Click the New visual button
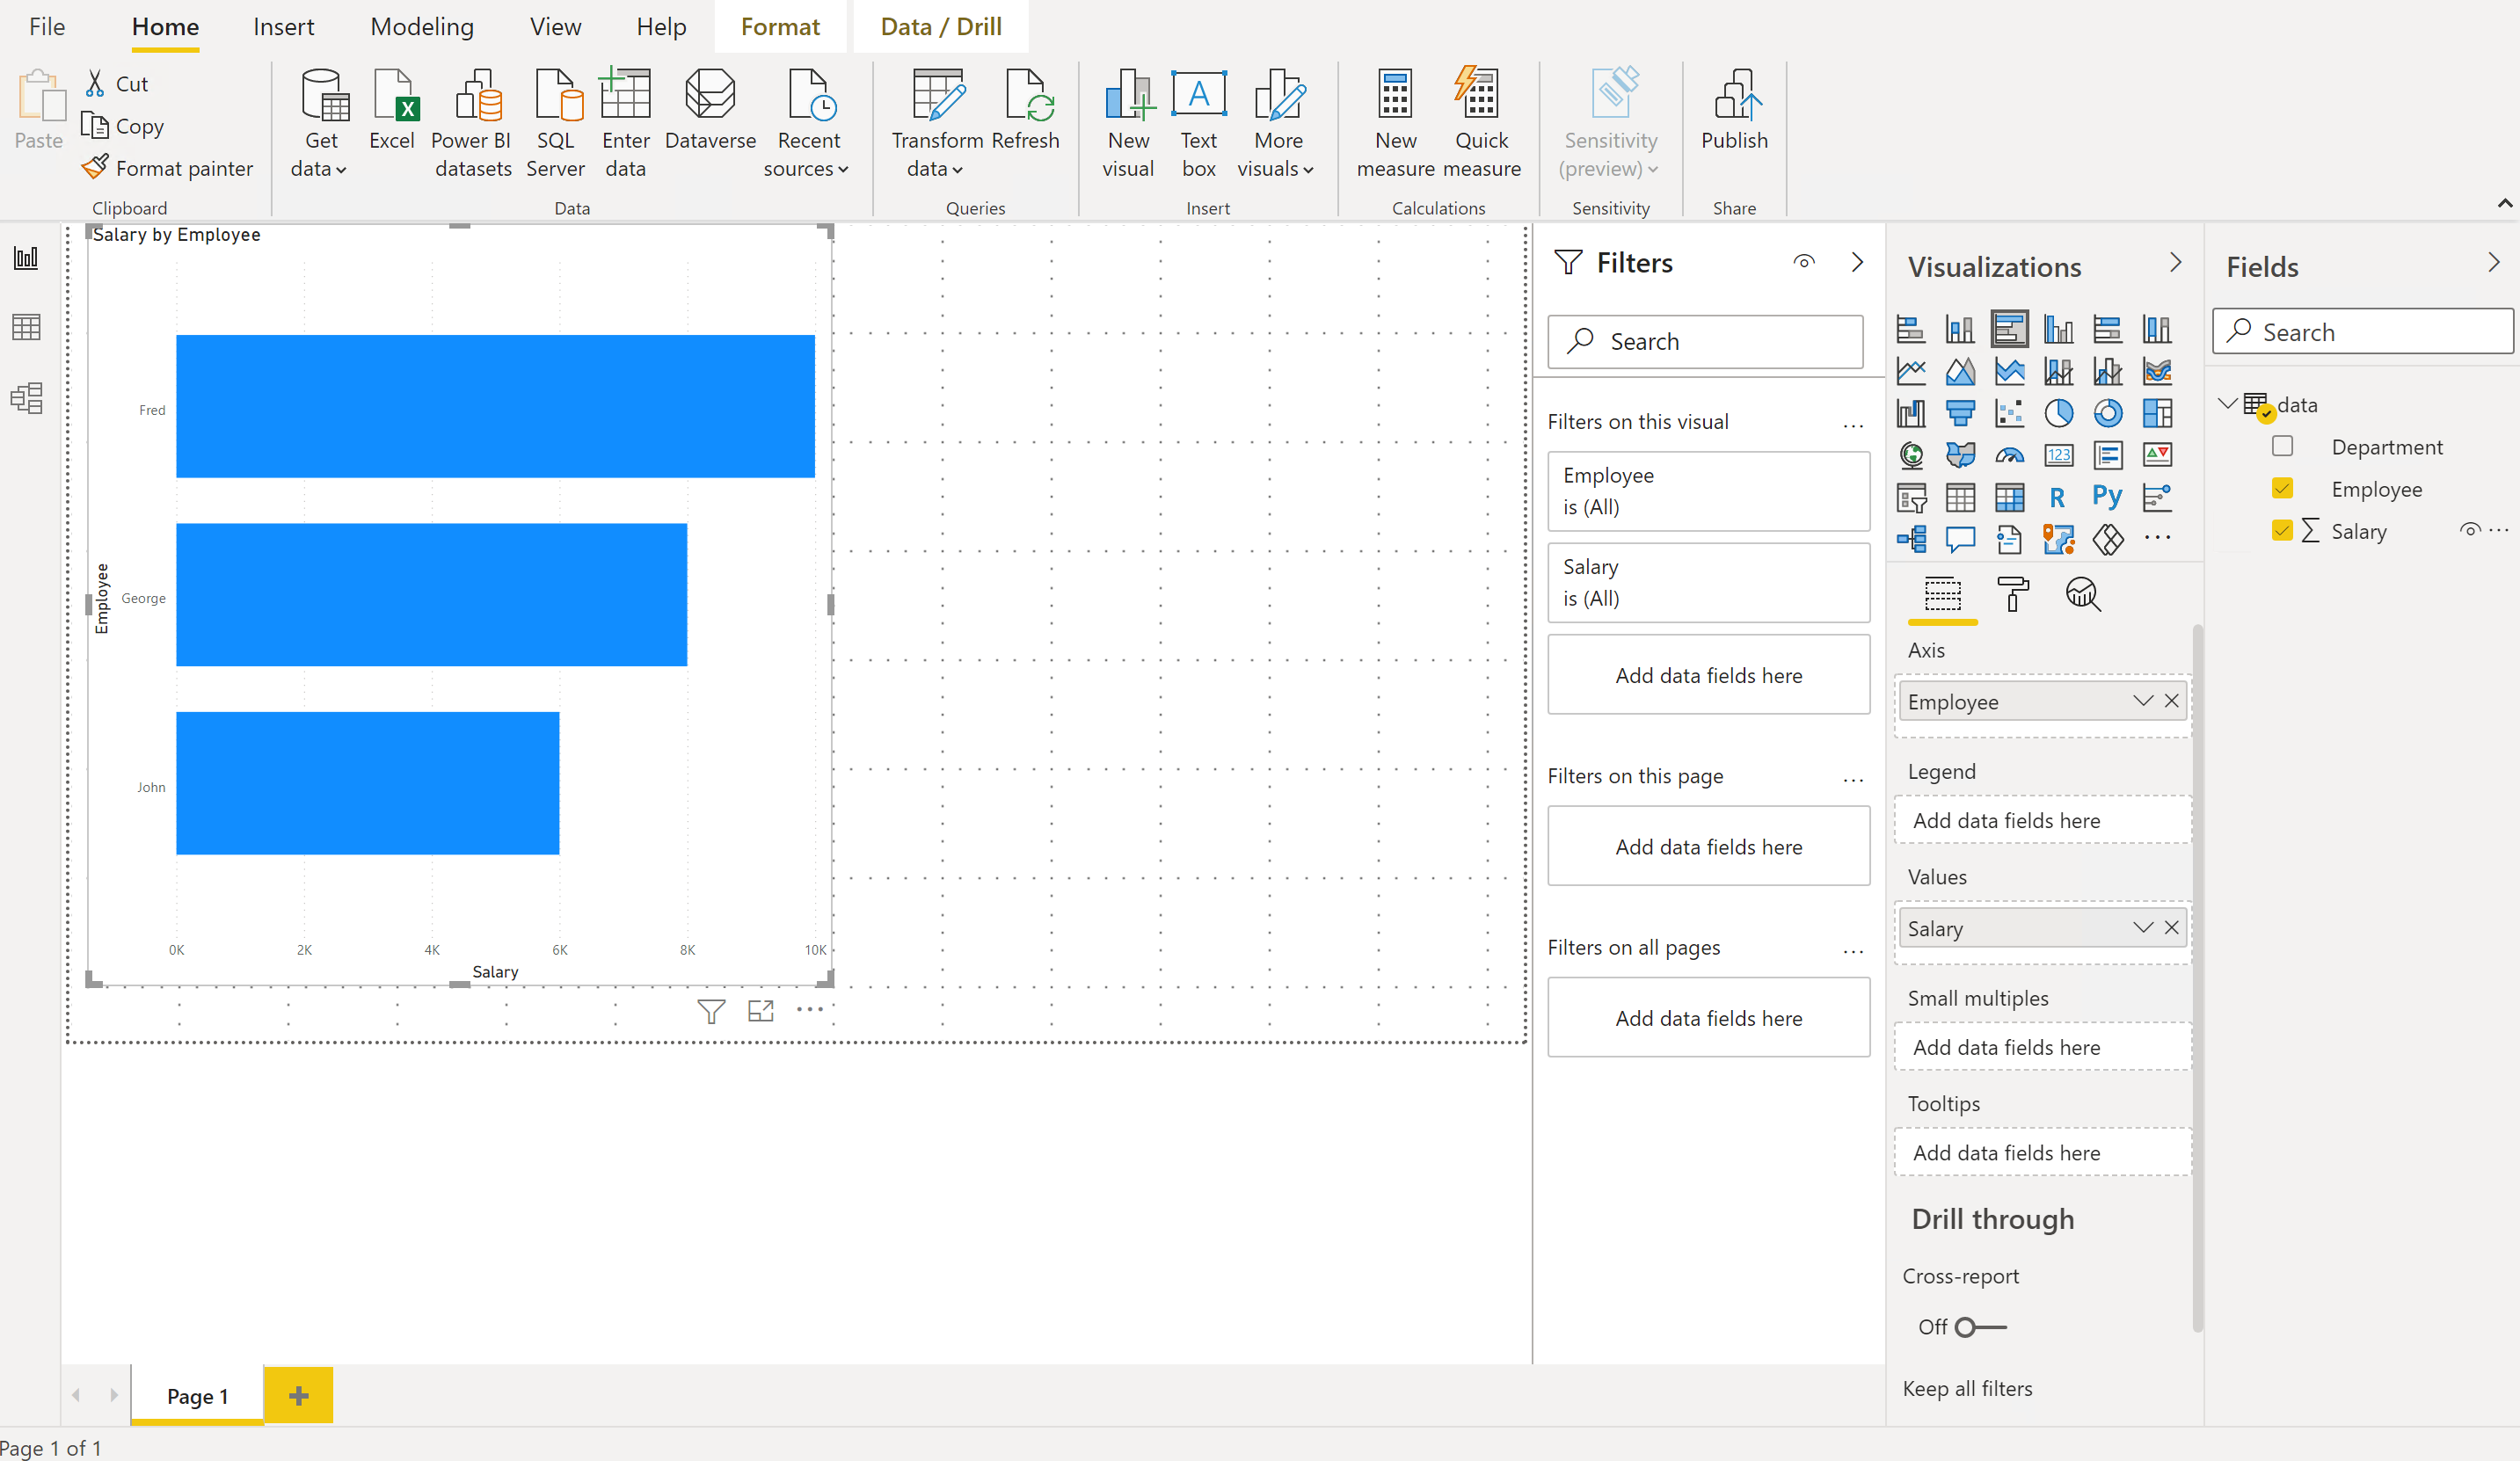This screenshot has width=2520, height=1461. 1125,119
